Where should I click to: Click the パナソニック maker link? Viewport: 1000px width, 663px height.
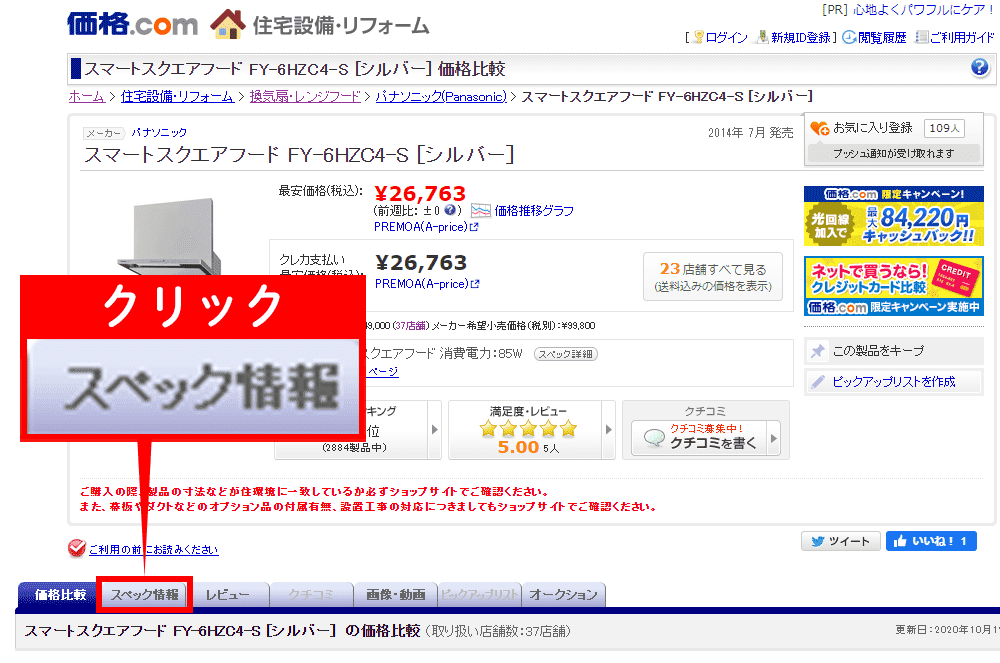[x=159, y=133]
